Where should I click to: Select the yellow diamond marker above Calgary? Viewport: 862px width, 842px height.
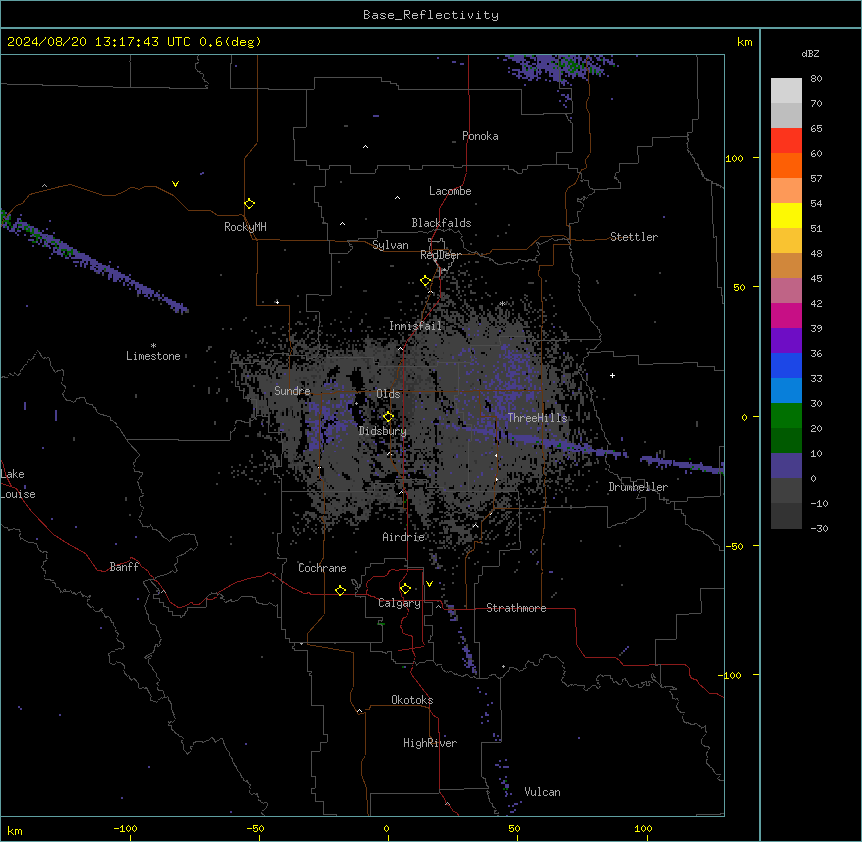pyautogui.click(x=405, y=589)
